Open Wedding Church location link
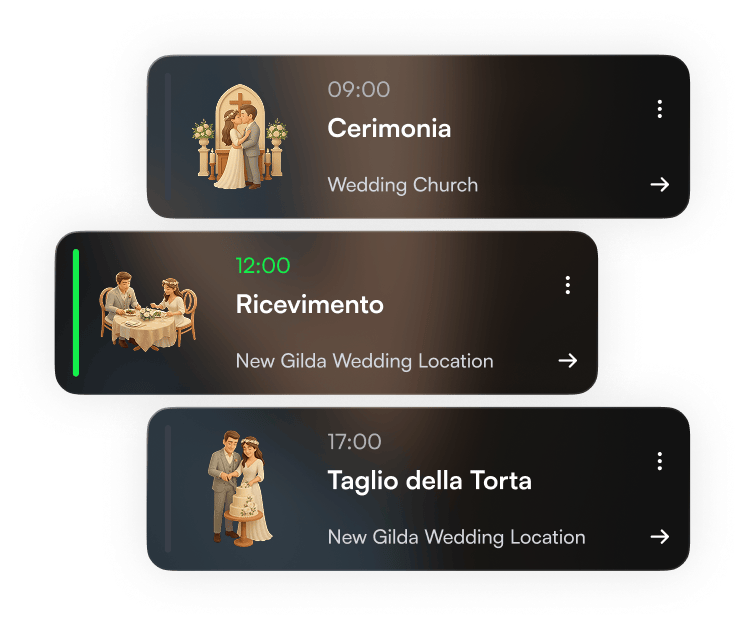Image resolution: width=745 pixels, height=626 pixels. [402, 185]
